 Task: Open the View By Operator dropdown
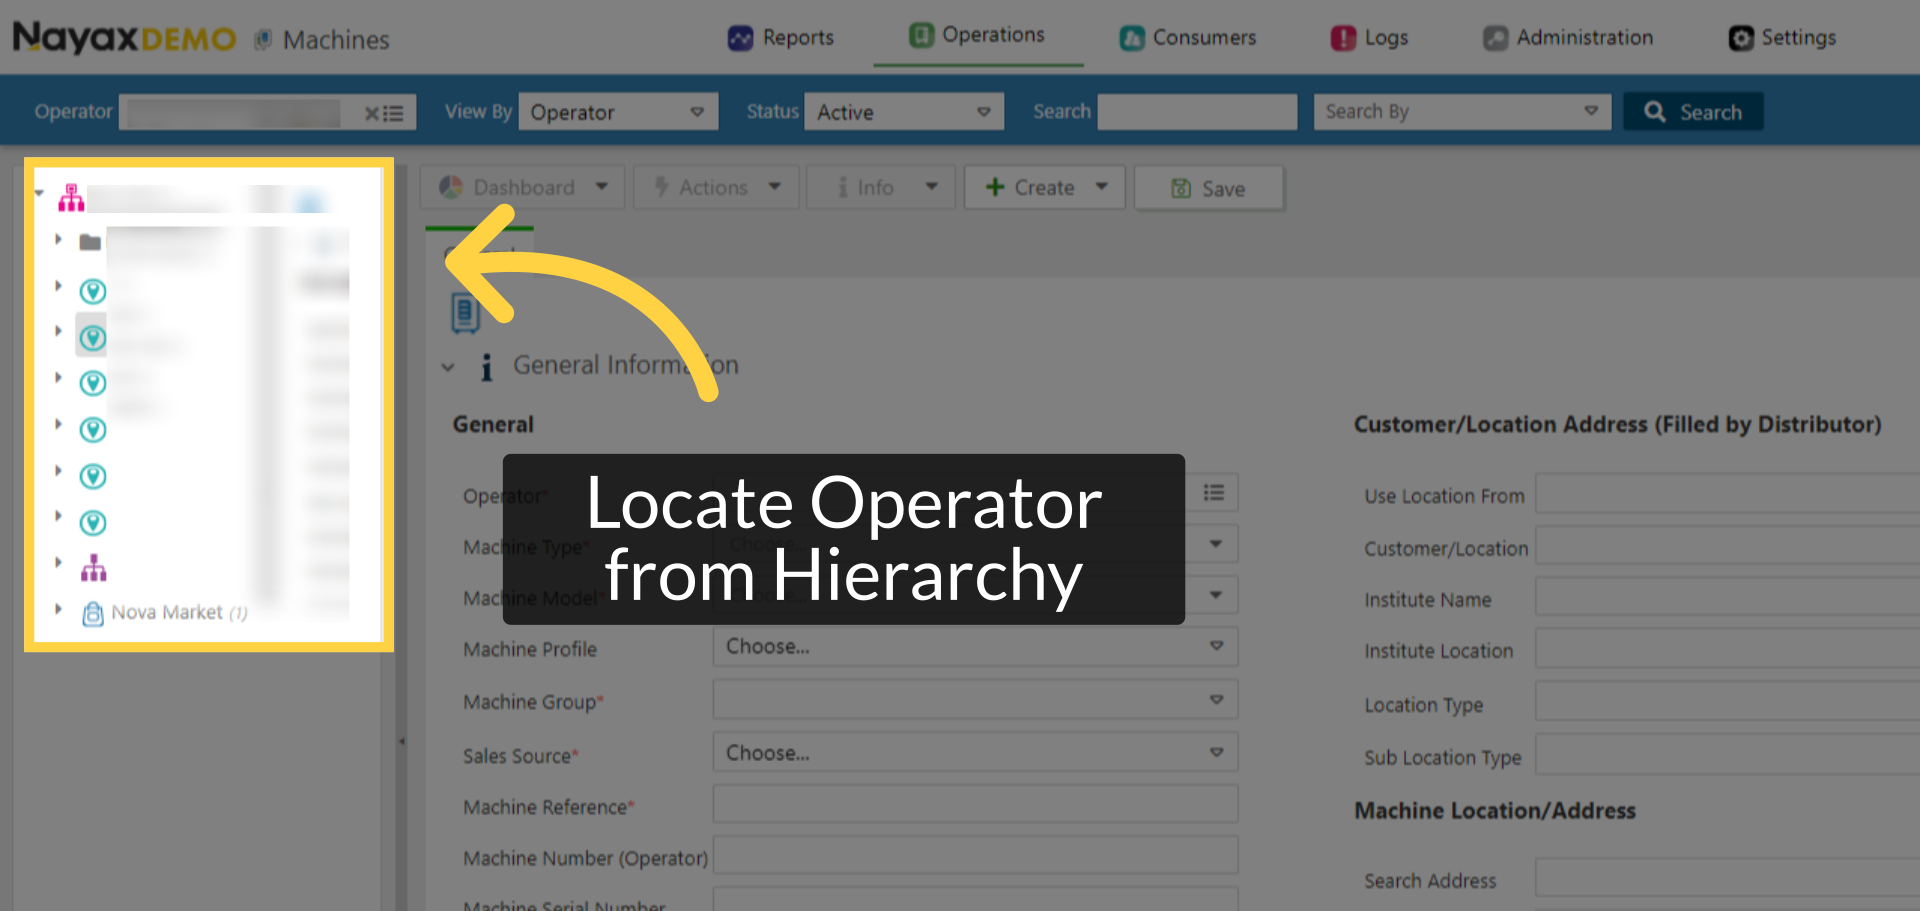click(x=618, y=112)
